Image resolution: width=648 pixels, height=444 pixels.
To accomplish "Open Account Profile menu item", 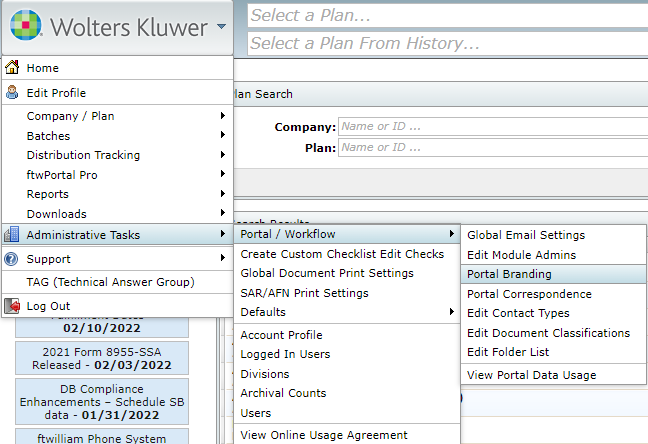I will (x=347, y=335).
